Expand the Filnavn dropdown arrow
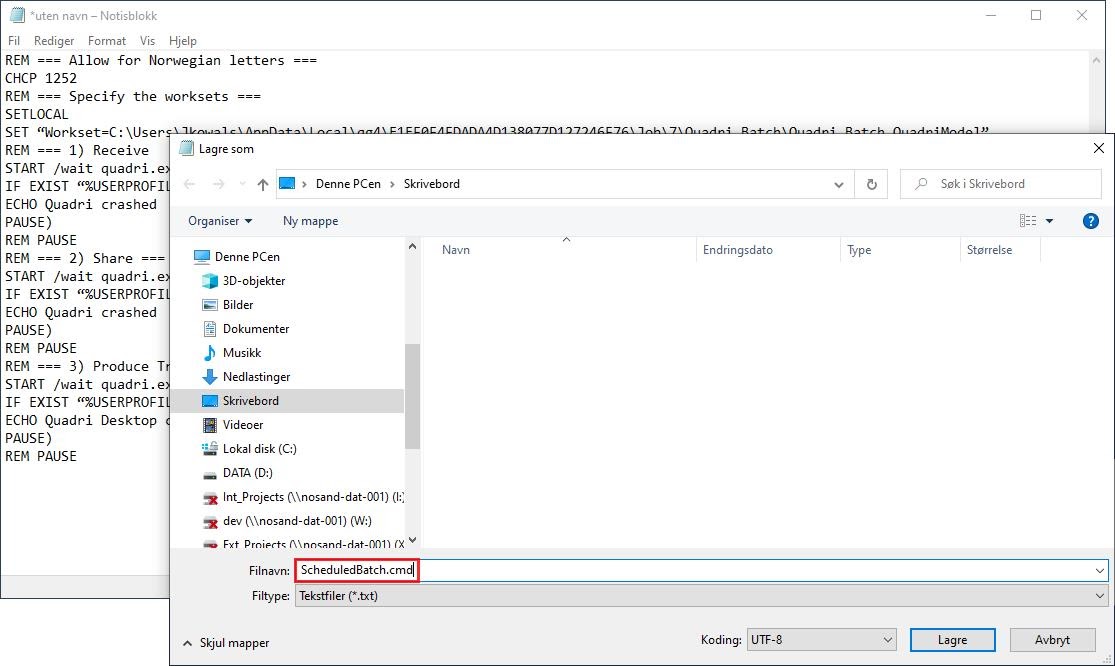 [1100, 570]
